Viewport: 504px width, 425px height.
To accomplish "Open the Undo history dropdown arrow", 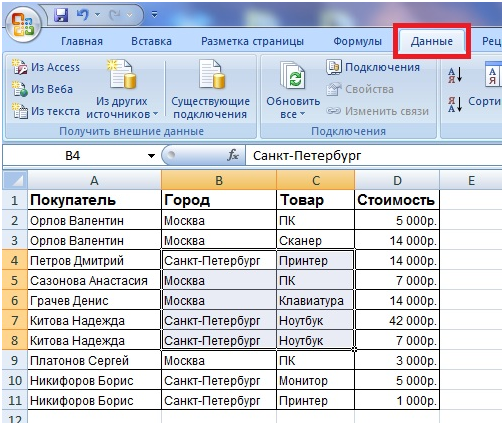I will coord(97,14).
